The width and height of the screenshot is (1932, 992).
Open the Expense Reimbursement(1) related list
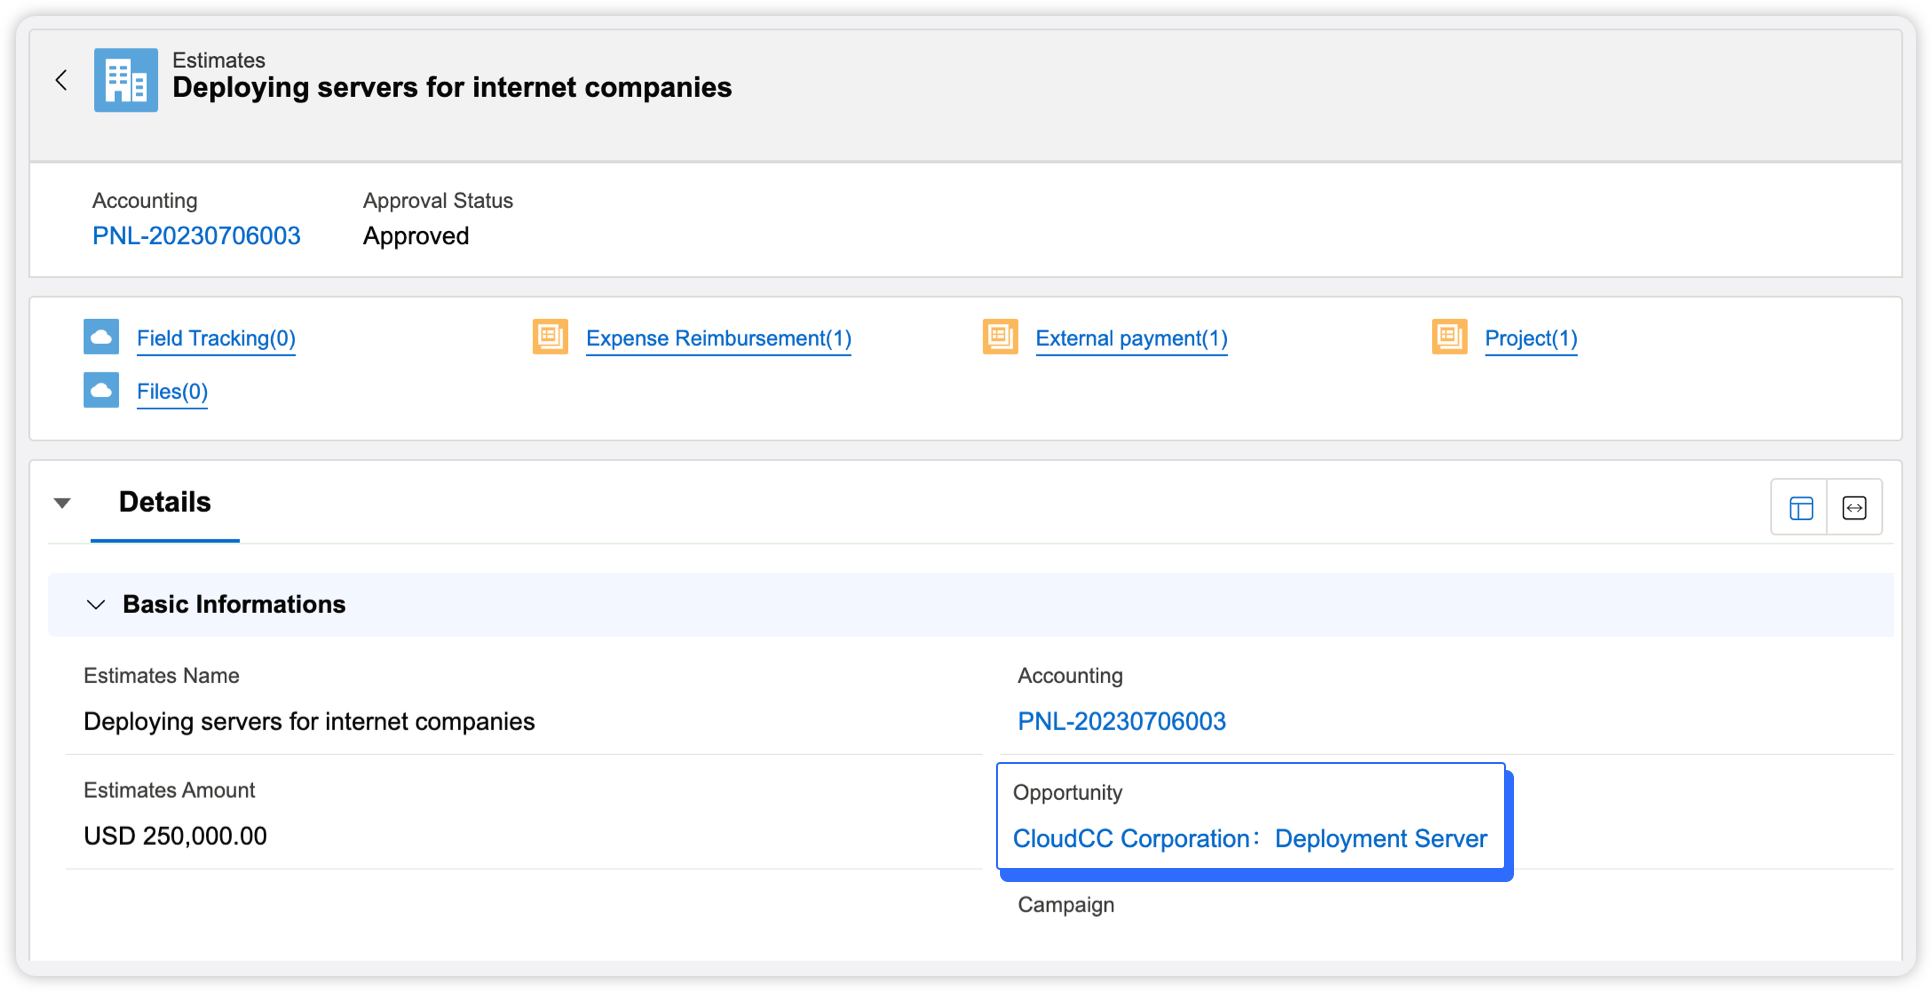[718, 338]
